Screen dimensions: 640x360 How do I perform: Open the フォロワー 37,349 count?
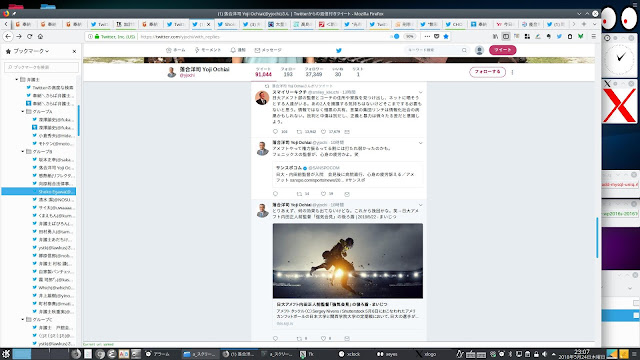pos(314,72)
